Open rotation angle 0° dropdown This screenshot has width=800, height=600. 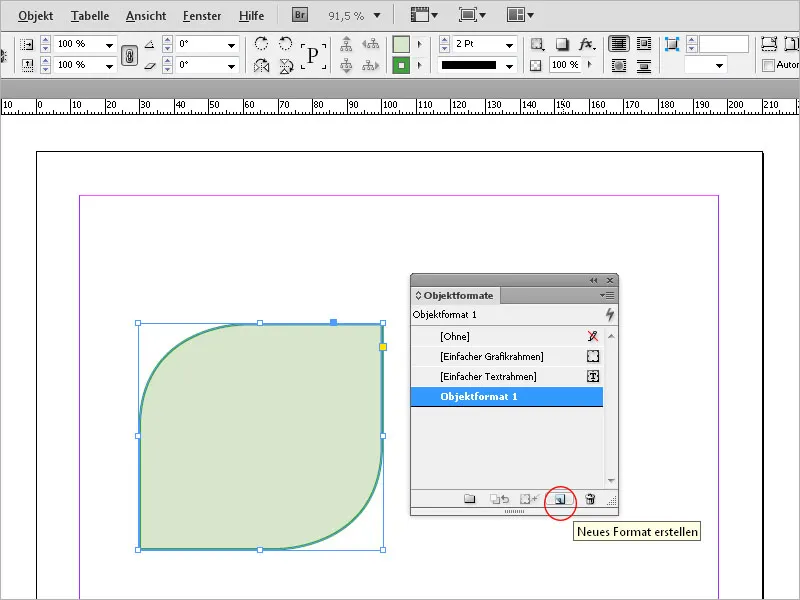point(232,45)
